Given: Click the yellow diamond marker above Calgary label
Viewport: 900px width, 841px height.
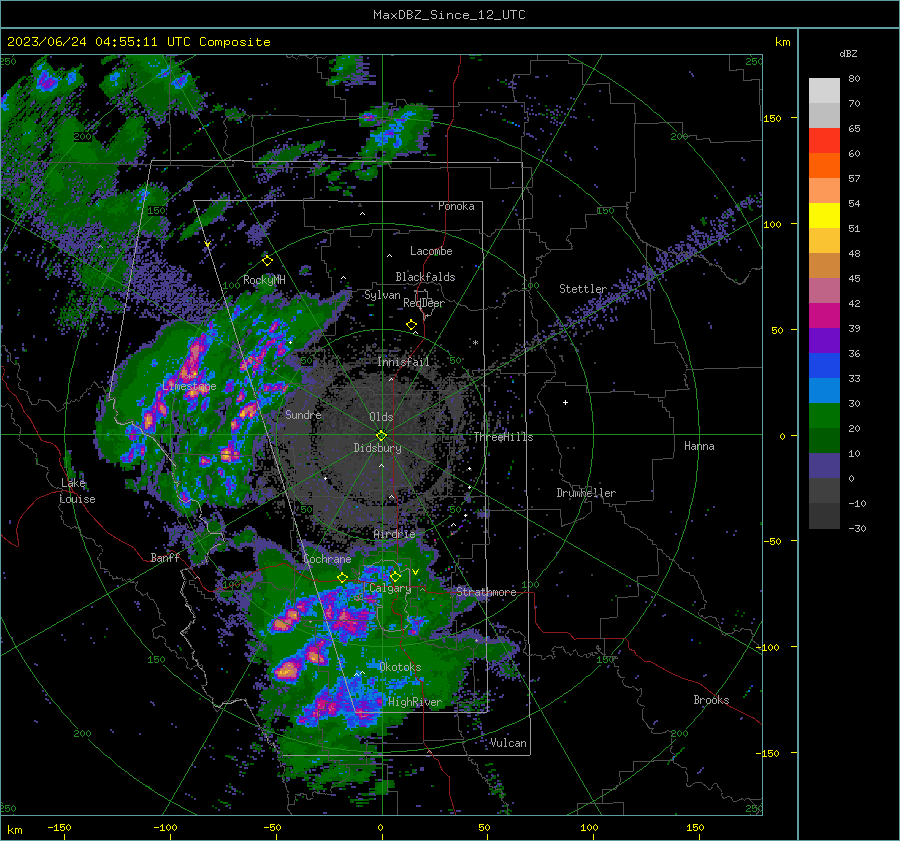Looking at the screenshot, I should tap(395, 576).
